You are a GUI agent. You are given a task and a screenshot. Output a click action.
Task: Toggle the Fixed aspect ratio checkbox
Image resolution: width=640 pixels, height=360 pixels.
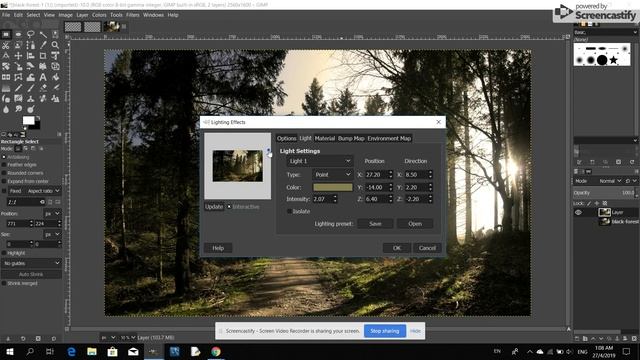point(4,191)
